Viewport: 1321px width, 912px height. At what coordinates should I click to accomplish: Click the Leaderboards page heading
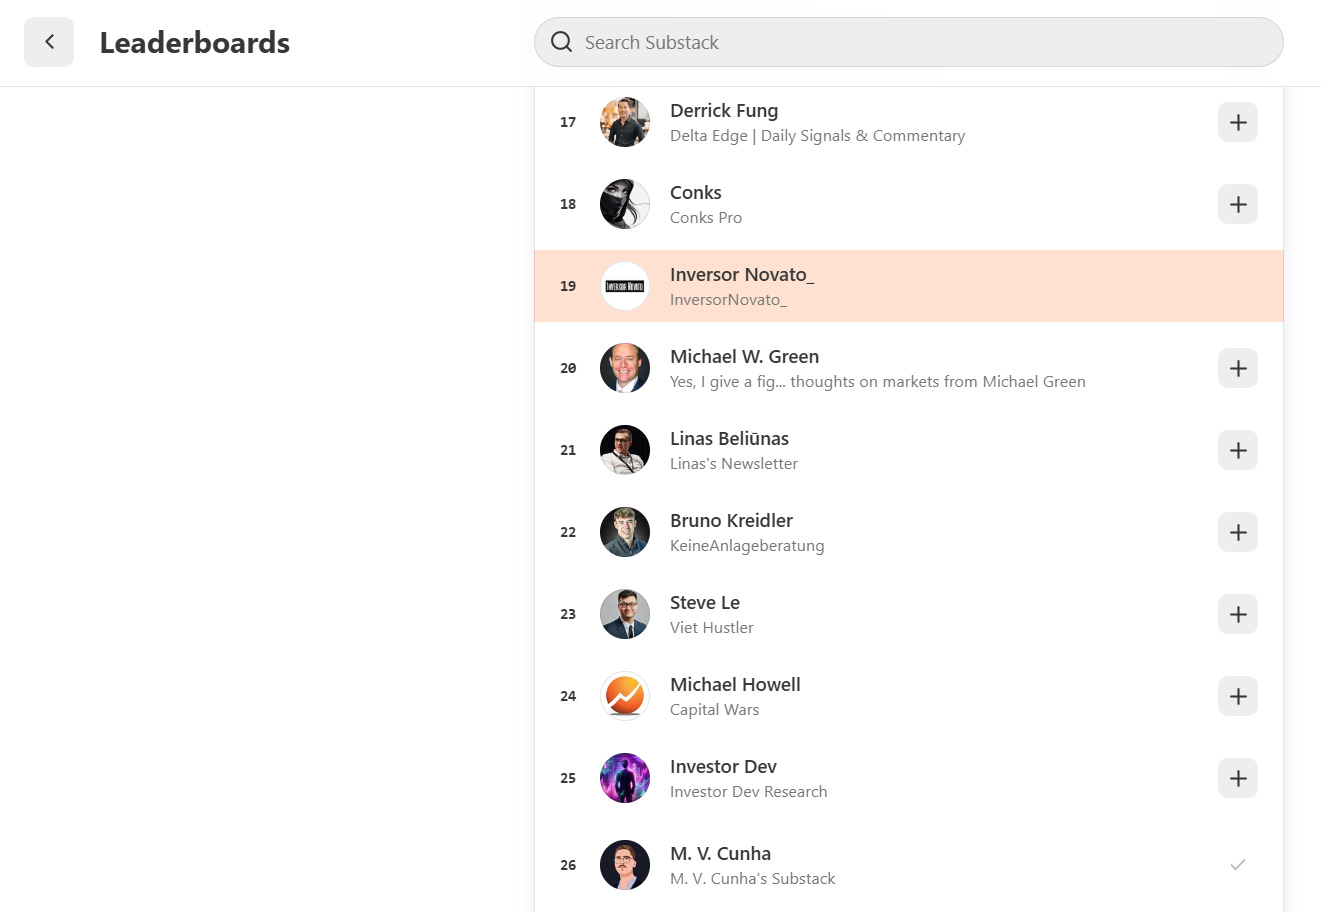click(x=195, y=43)
